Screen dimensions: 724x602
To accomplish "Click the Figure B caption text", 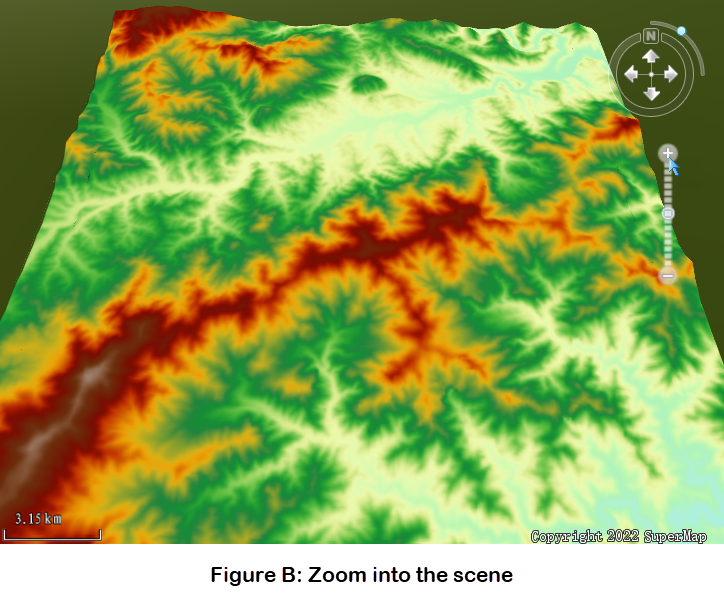I will click(361, 575).
